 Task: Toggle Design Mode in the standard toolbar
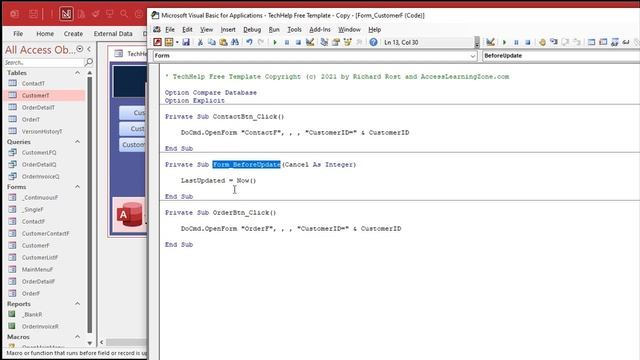coord(310,42)
